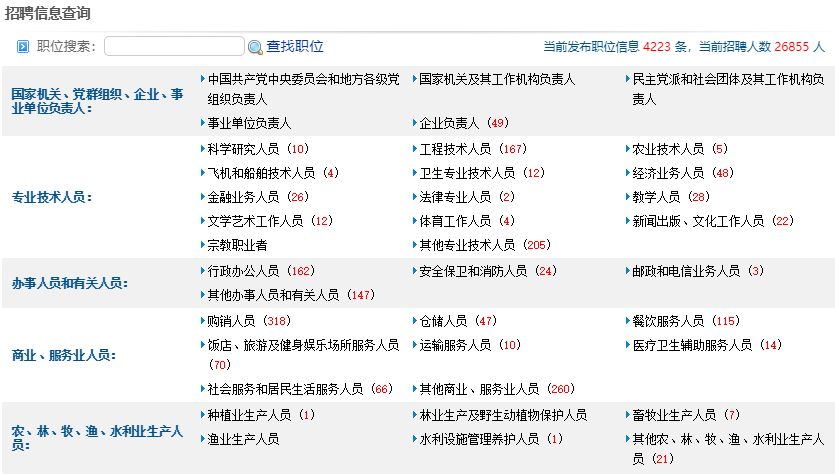Viewport: 835px width, 474px height.
Task: Open 经济业务人员 (48) category
Action: [682, 173]
